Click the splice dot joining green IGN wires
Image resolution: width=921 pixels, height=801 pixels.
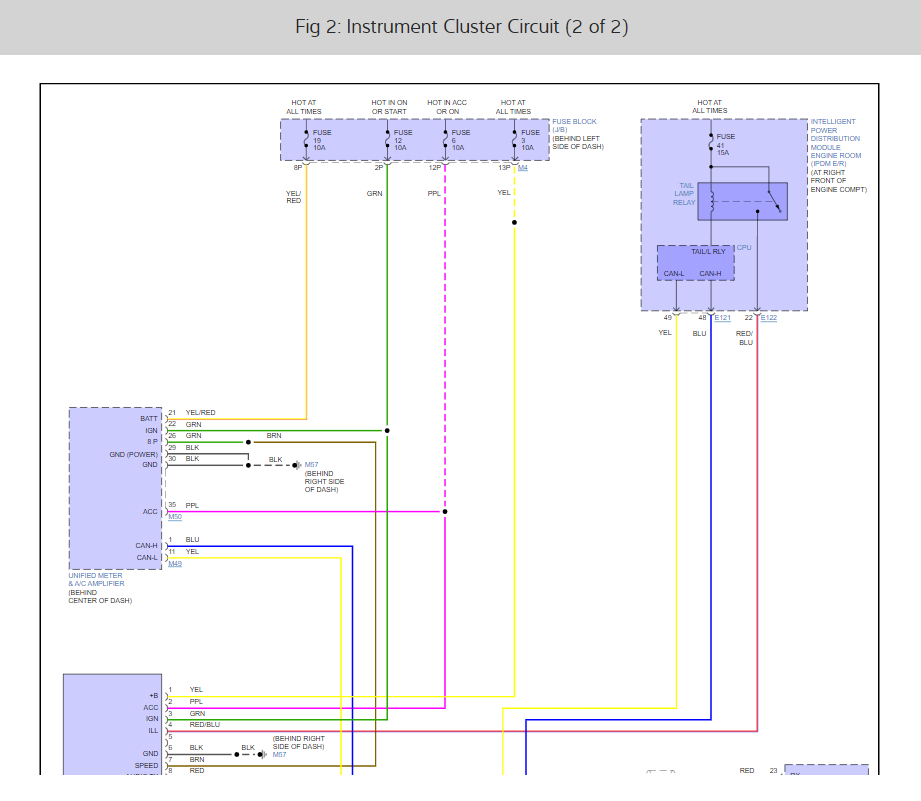click(x=387, y=430)
